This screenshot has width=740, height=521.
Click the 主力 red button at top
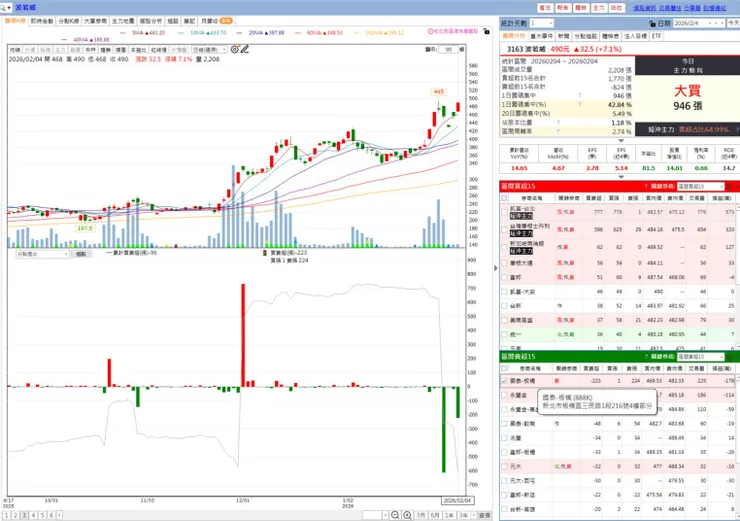(x=598, y=8)
